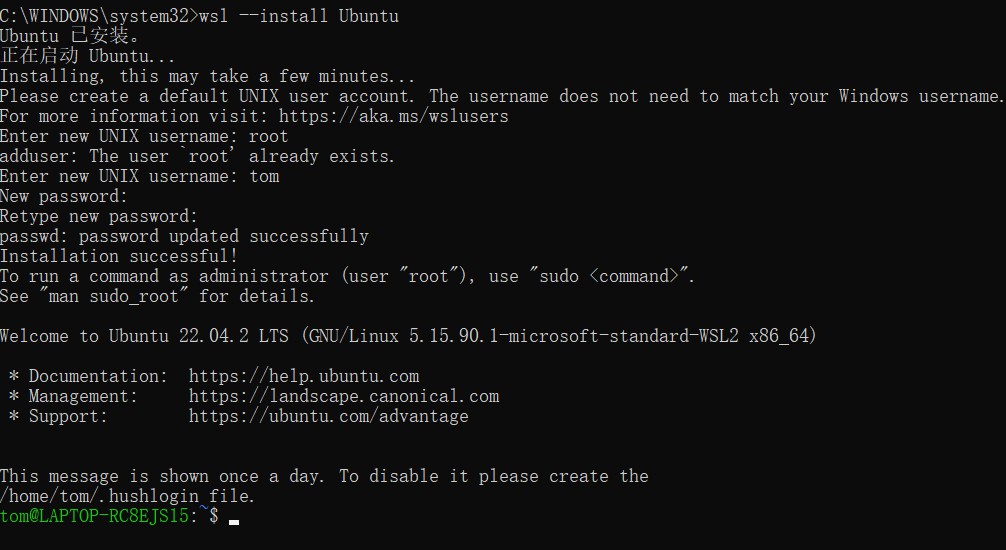Click the "adduser: The user `root' already exists" message
This screenshot has height=550, width=1006.
[197, 156]
